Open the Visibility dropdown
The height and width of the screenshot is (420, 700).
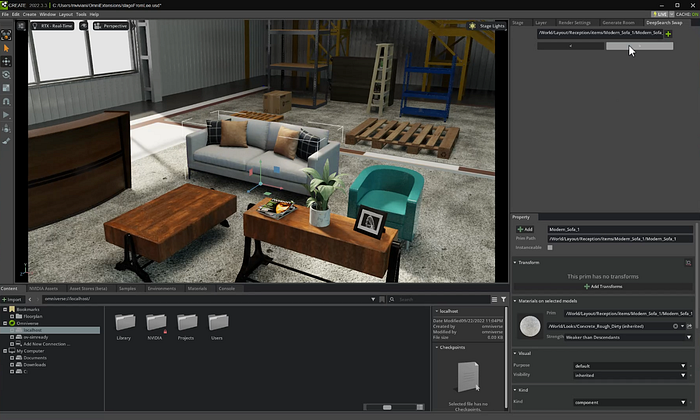(630, 375)
